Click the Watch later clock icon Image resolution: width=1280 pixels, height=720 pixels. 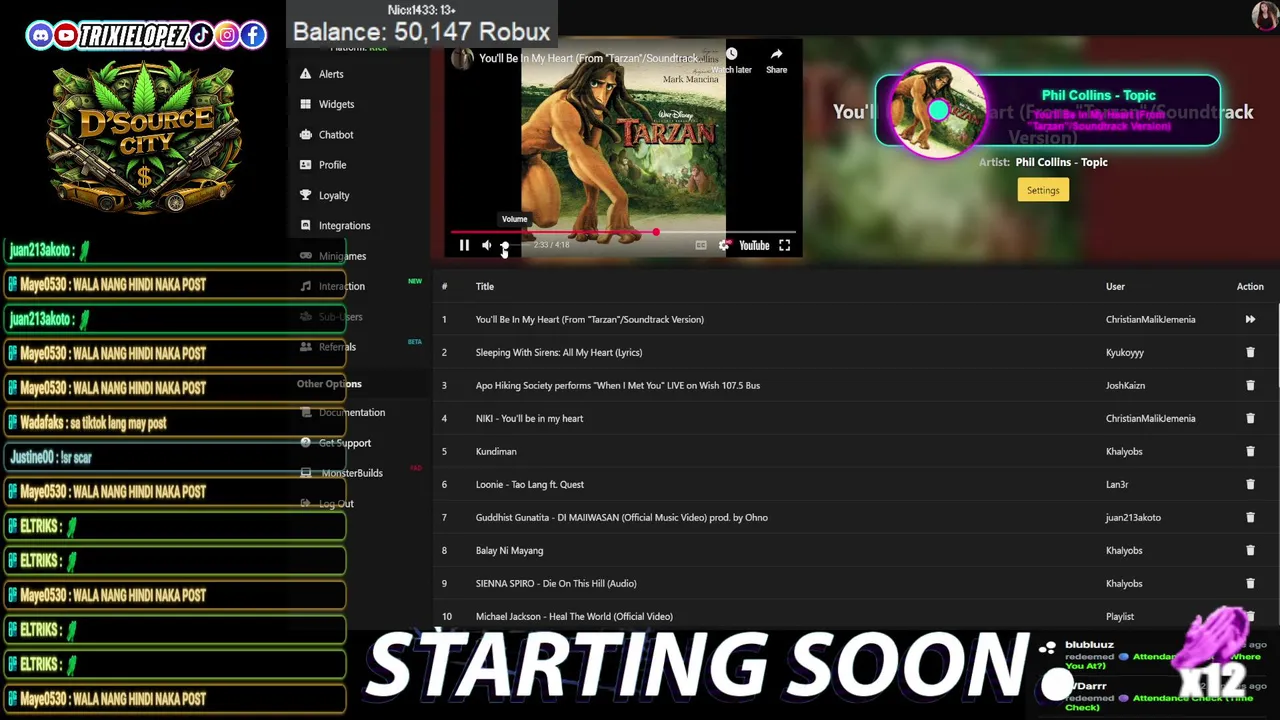731,55
